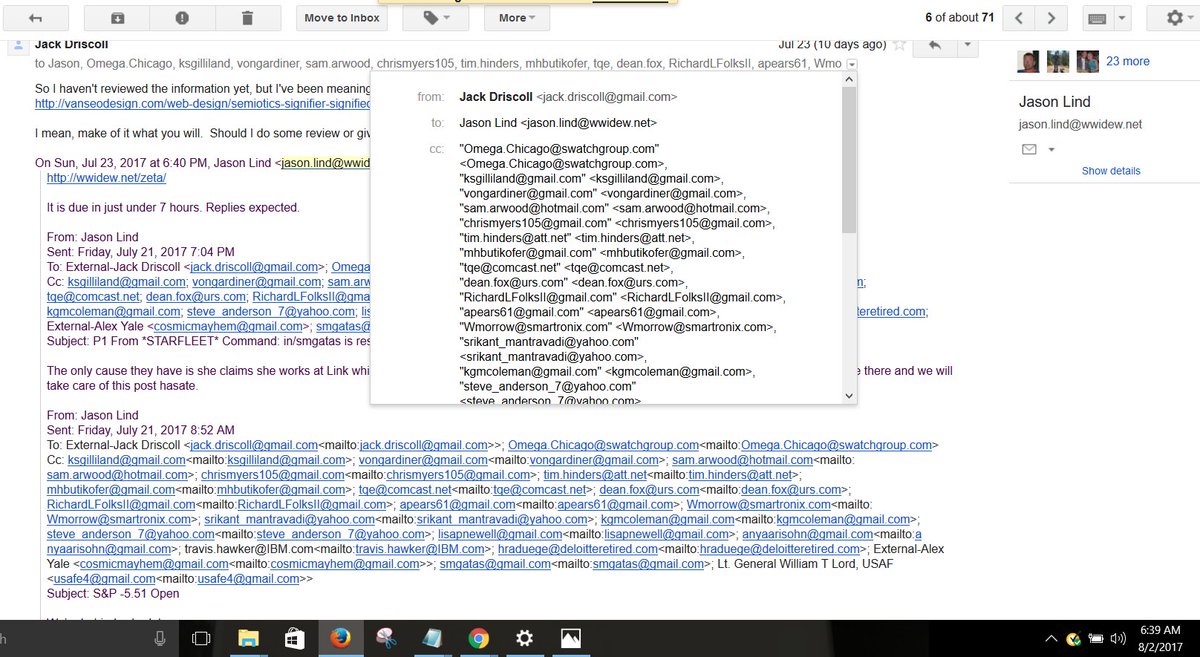
Task: Archive this conversation
Action: coord(118,18)
